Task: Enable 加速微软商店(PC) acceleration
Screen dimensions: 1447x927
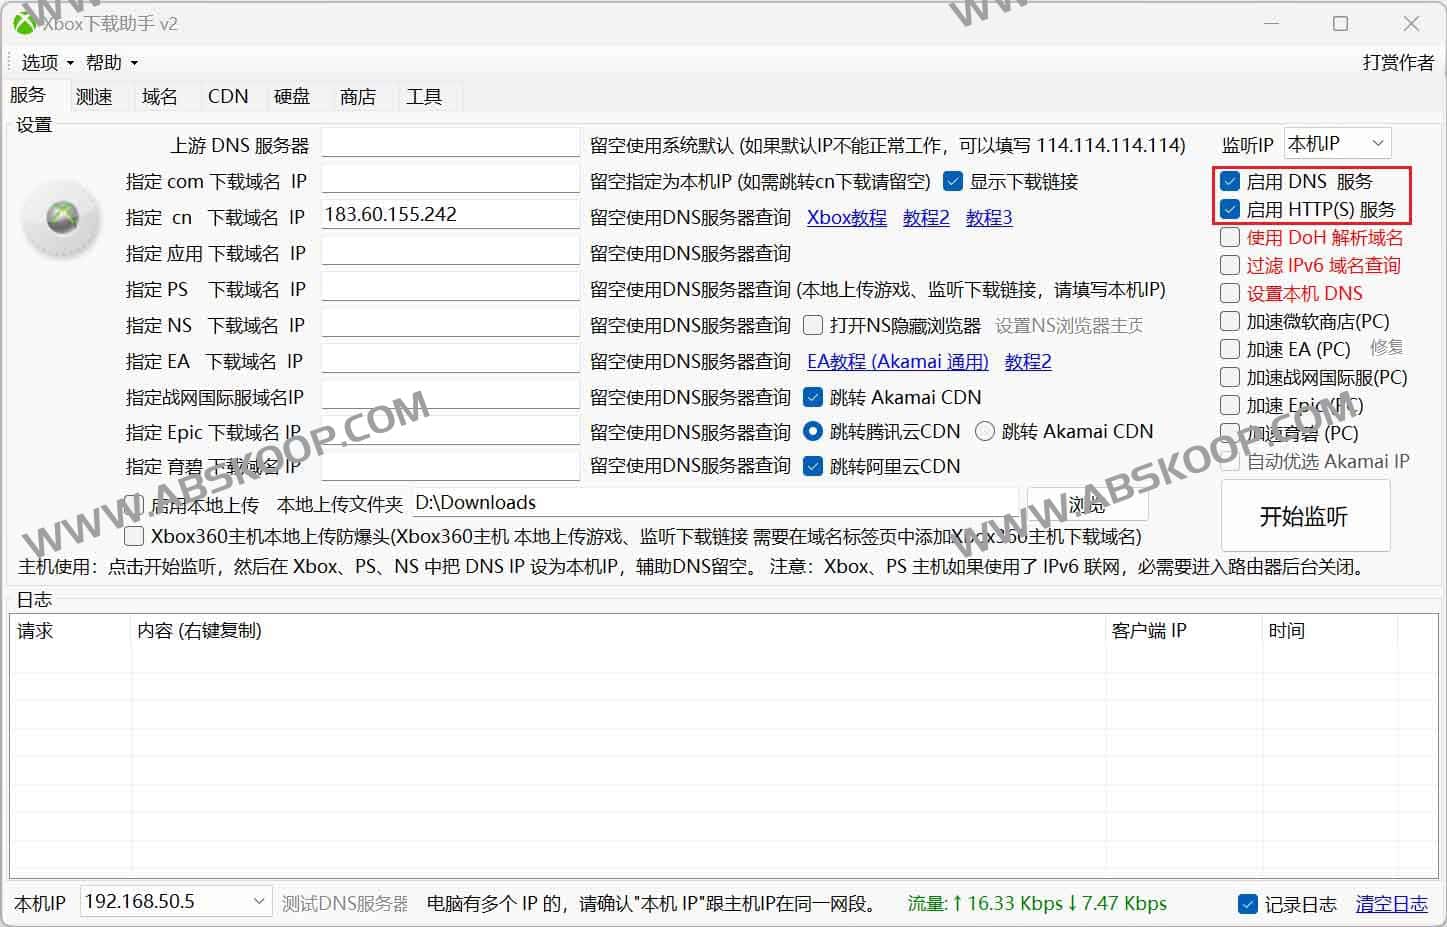Action: coord(1229,321)
